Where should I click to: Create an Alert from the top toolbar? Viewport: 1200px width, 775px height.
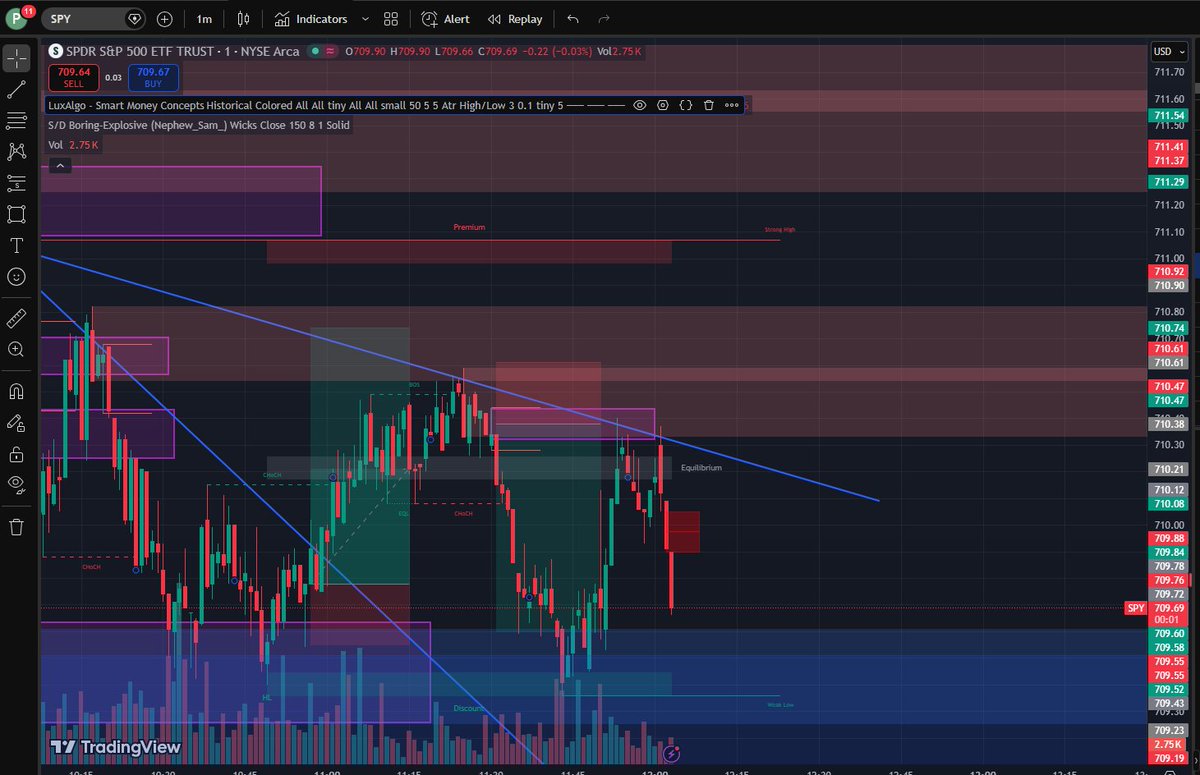pos(445,19)
